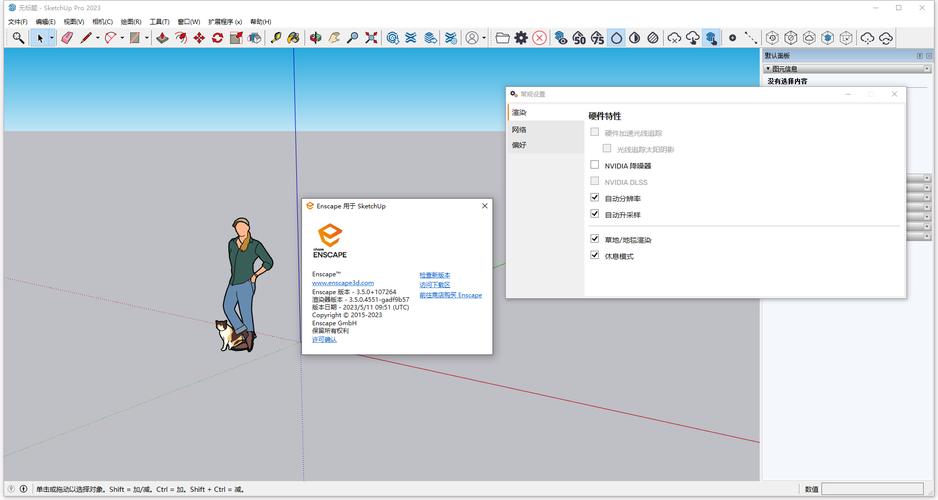Click the red circled X icon
This screenshot has width=938, height=500.
[x=540, y=38]
